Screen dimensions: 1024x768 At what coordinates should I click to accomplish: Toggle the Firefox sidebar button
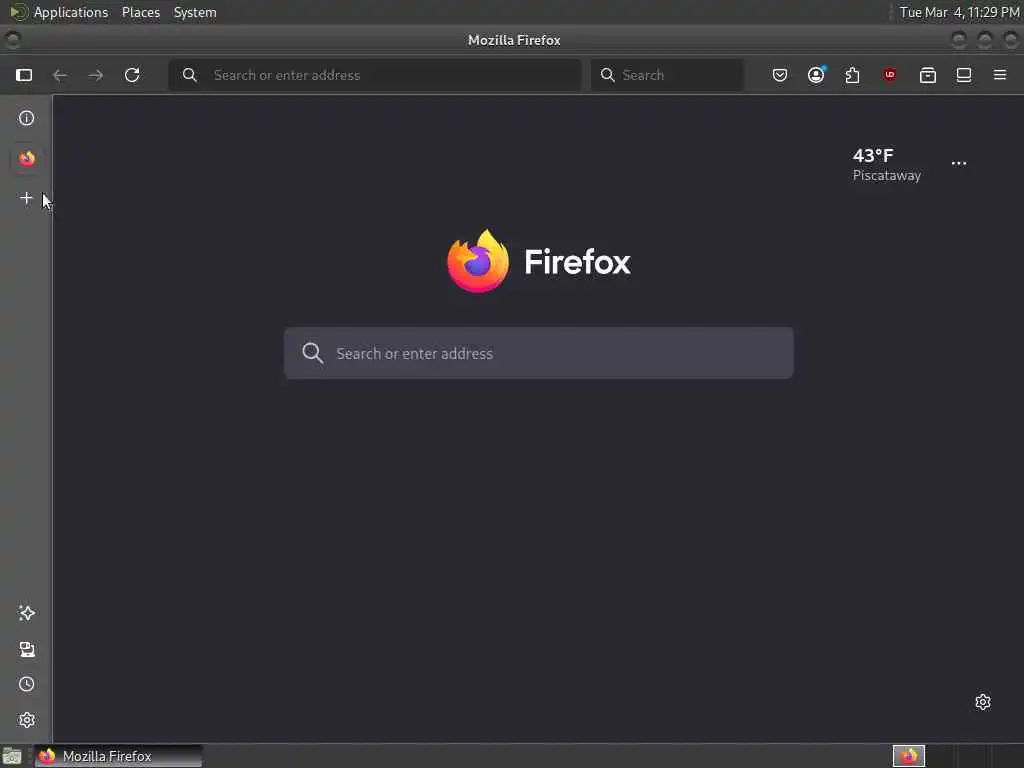click(x=24, y=75)
